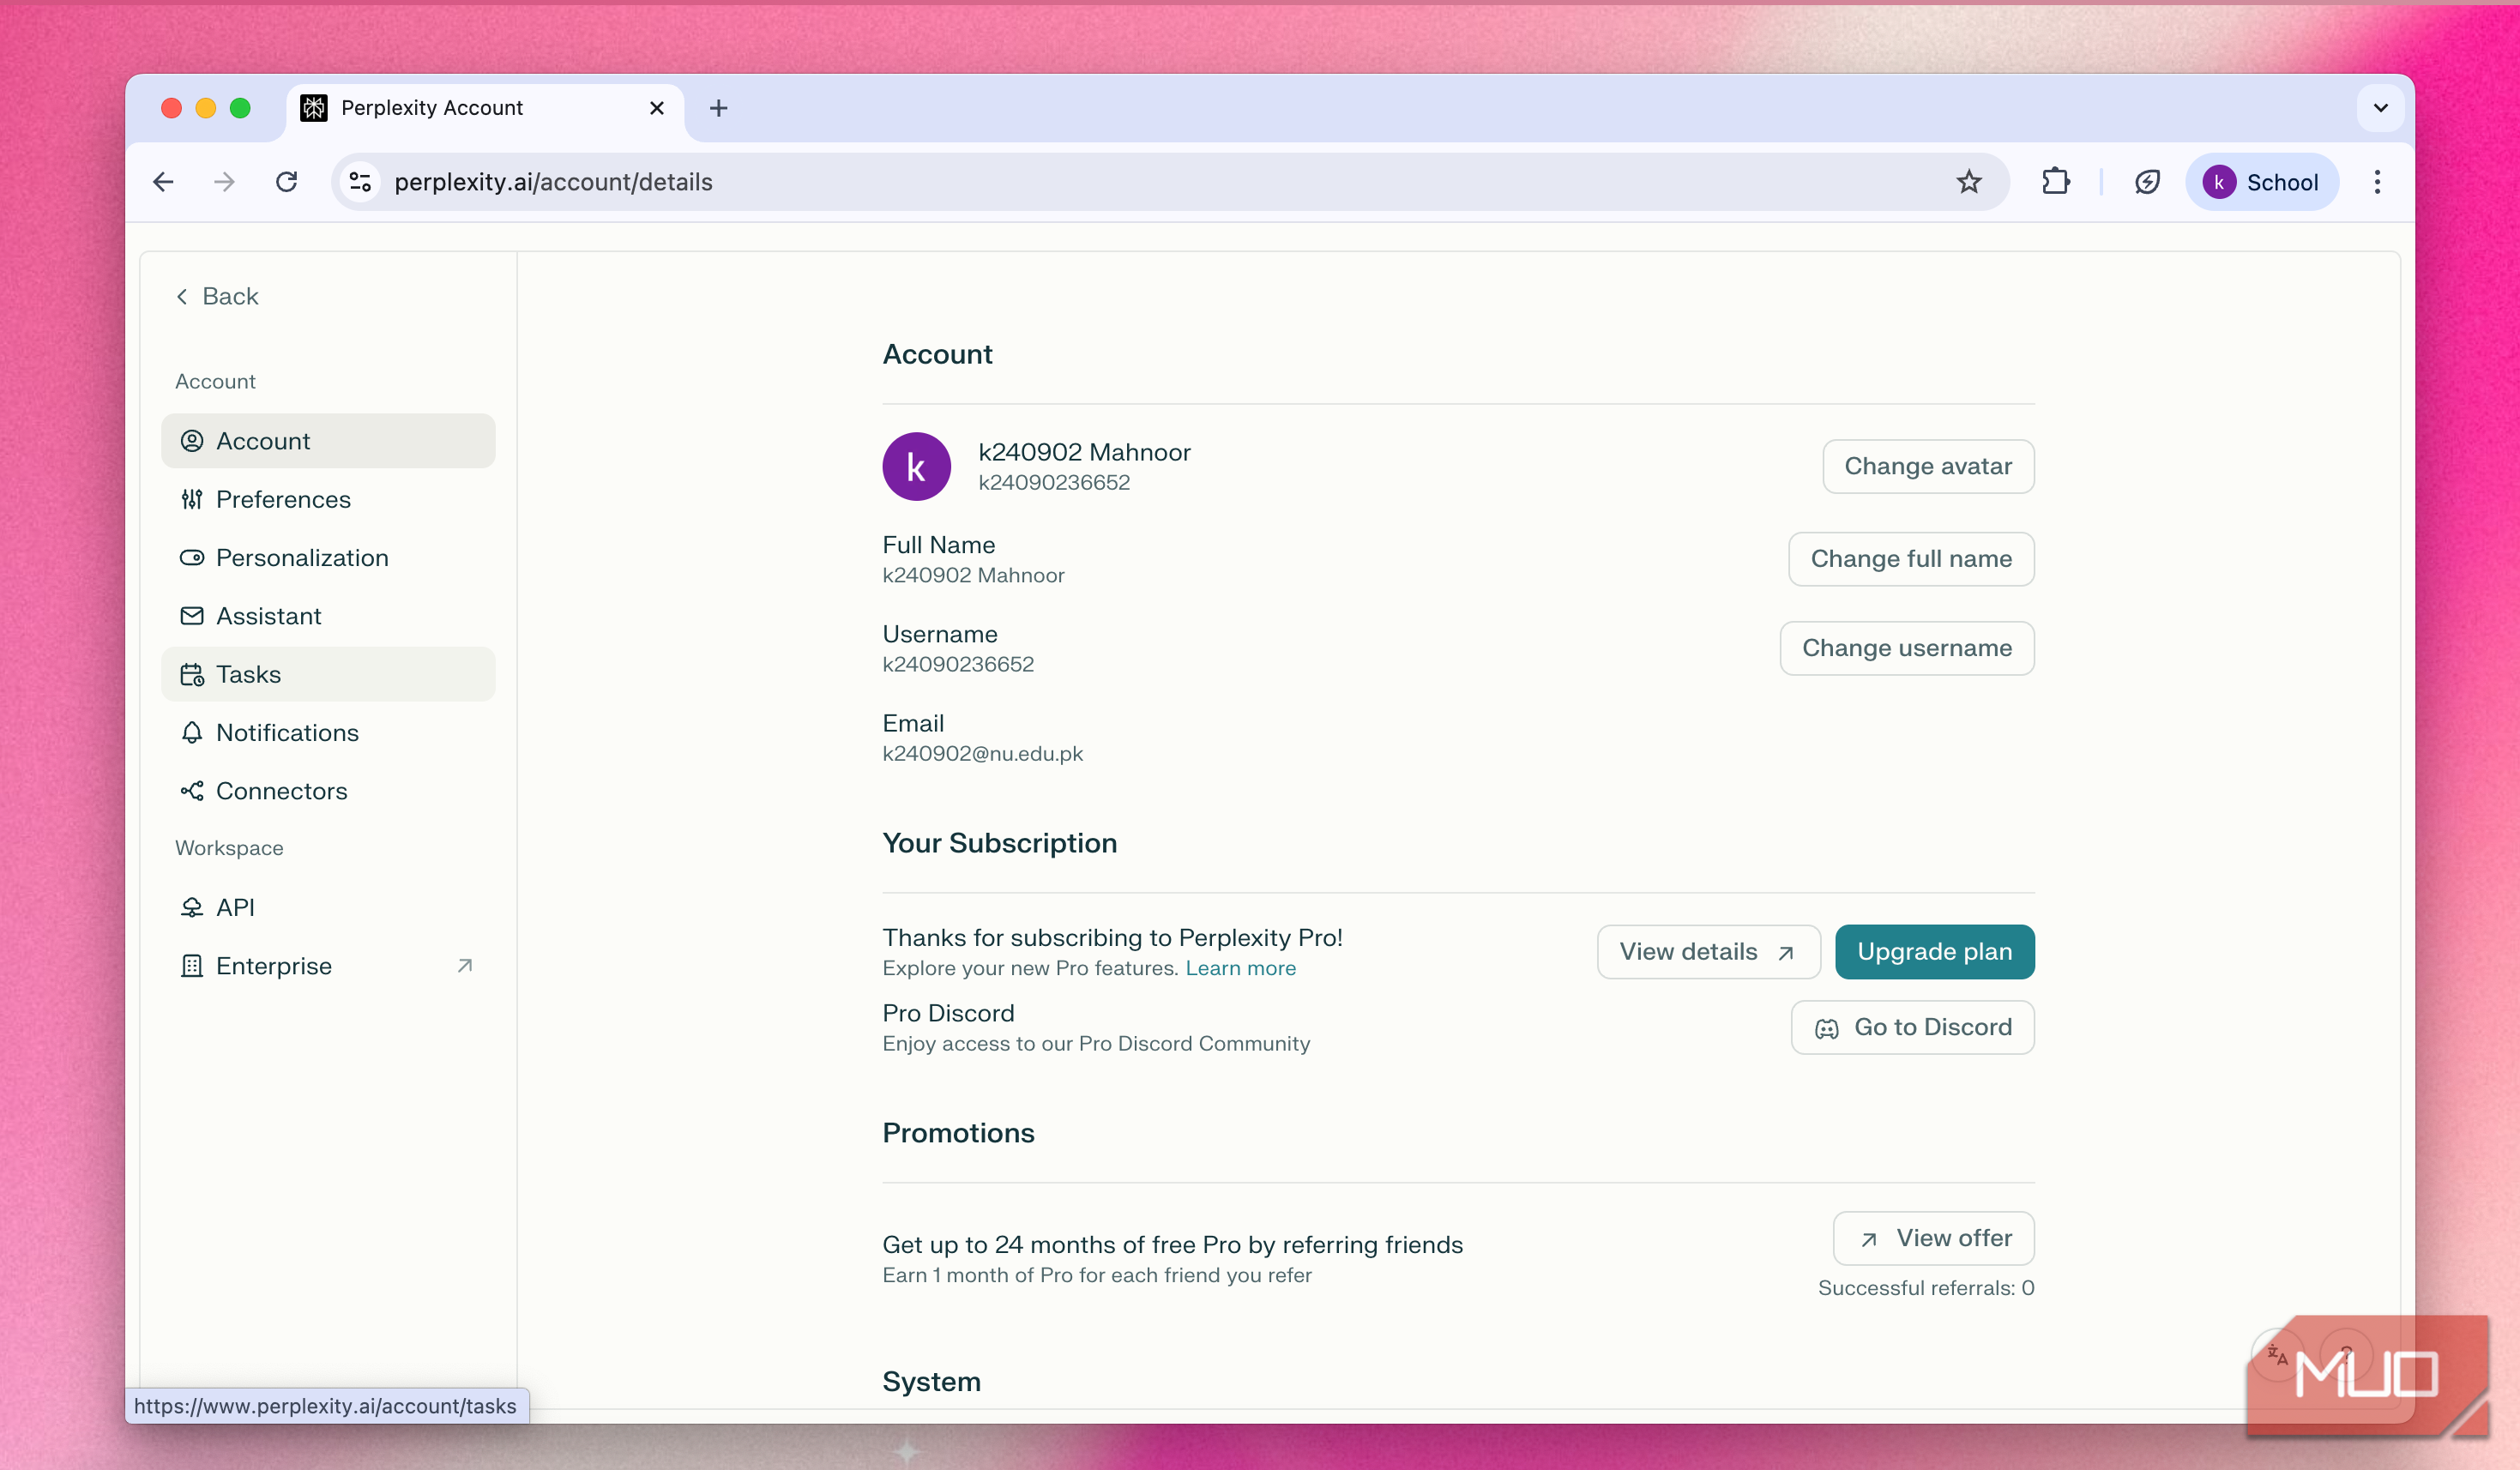Screen dimensions: 2520x1470
Task: Open Tasks in the sidebar
Action: coord(328,674)
